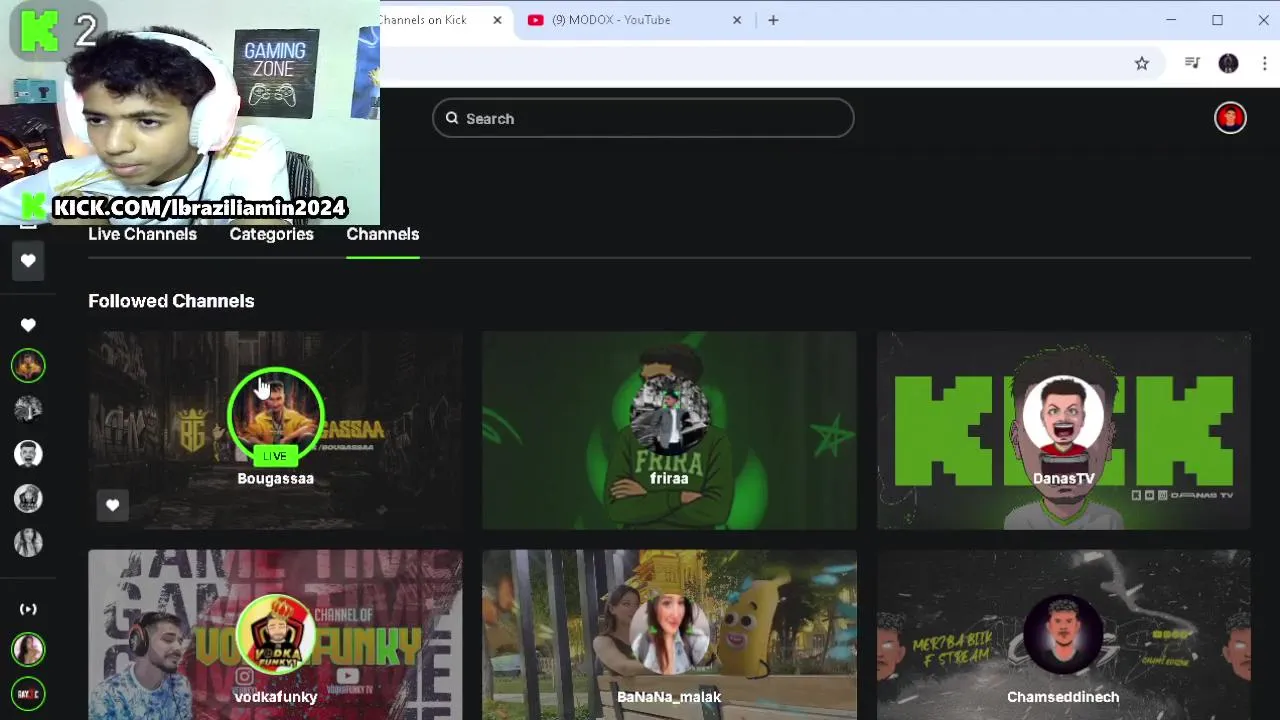Open the friraa channel card
This screenshot has height=720, width=1280.
tap(669, 430)
